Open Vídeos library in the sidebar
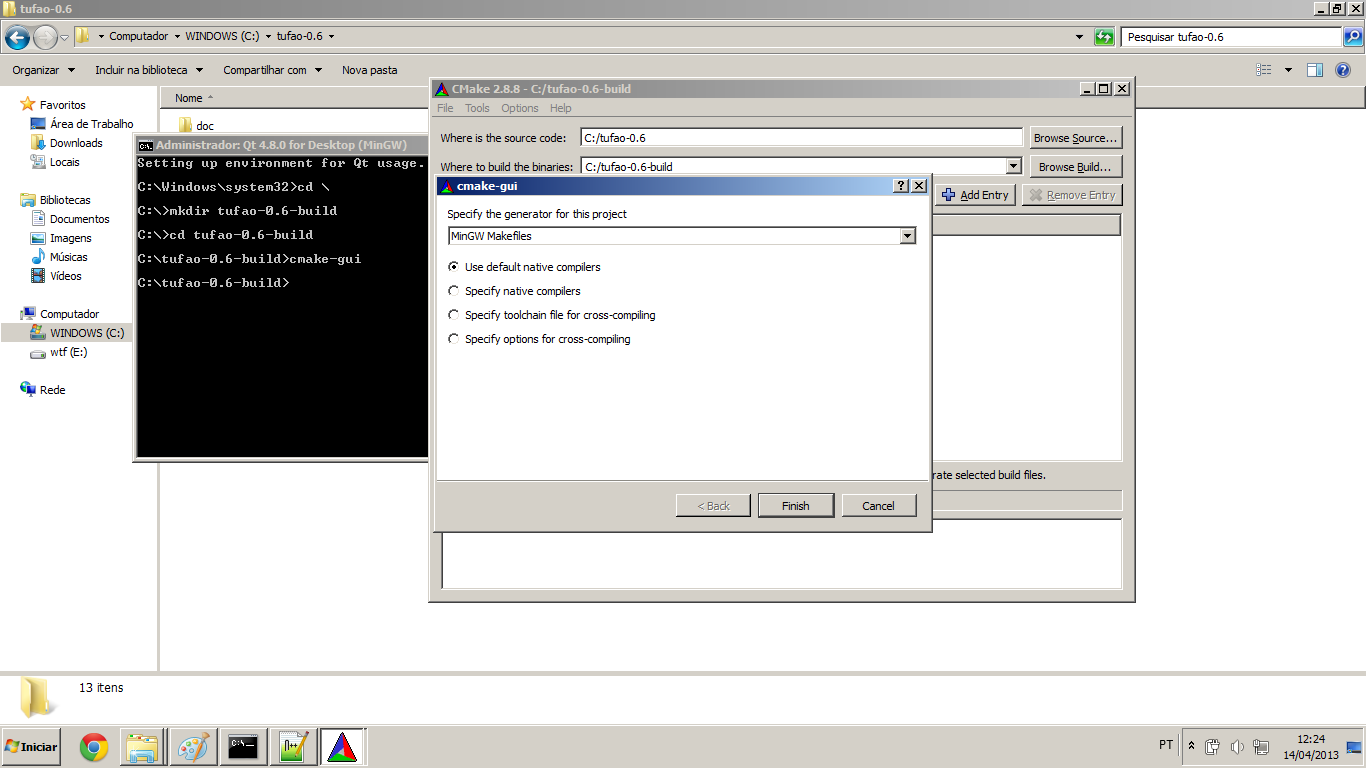Image resolution: width=1366 pixels, height=768 pixels. (x=66, y=276)
